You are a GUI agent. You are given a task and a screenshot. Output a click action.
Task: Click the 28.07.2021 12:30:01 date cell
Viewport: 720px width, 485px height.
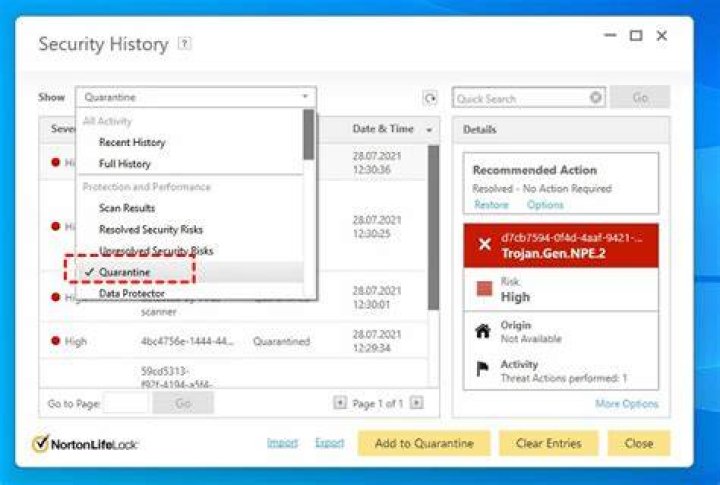pos(377,298)
